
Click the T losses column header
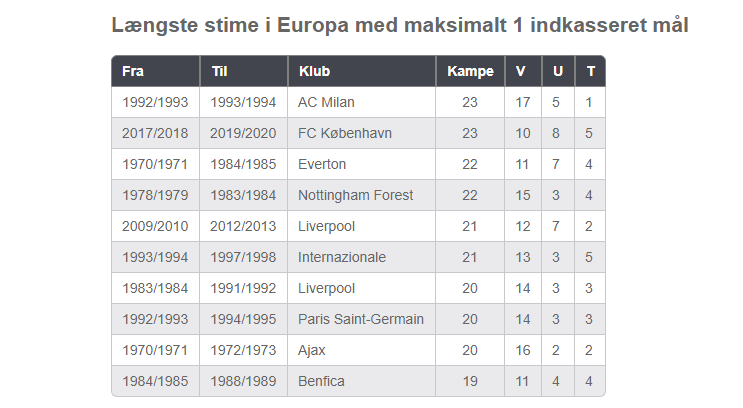[590, 72]
